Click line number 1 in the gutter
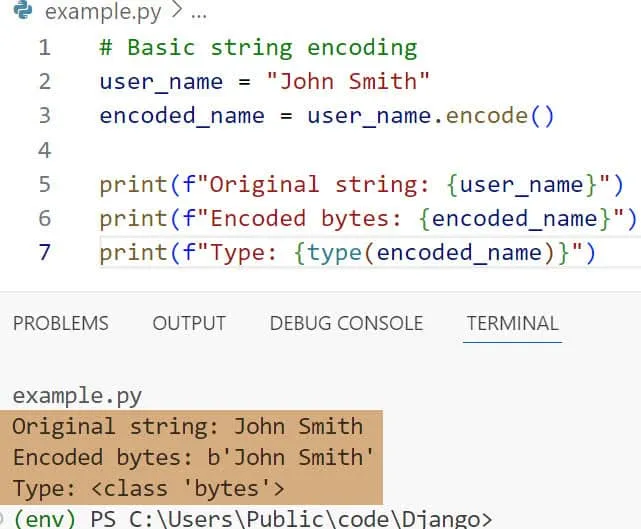 click(x=43, y=48)
